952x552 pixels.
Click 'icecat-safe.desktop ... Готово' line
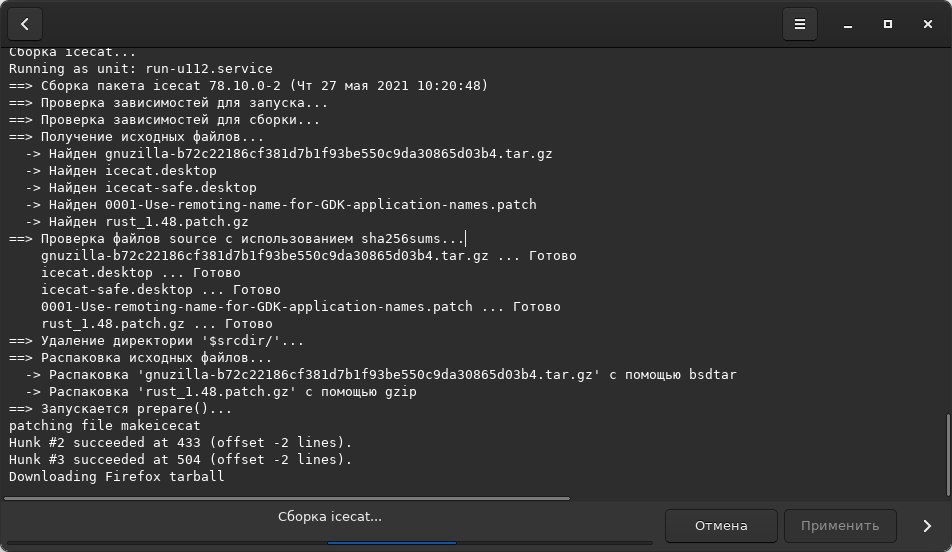[161, 290]
